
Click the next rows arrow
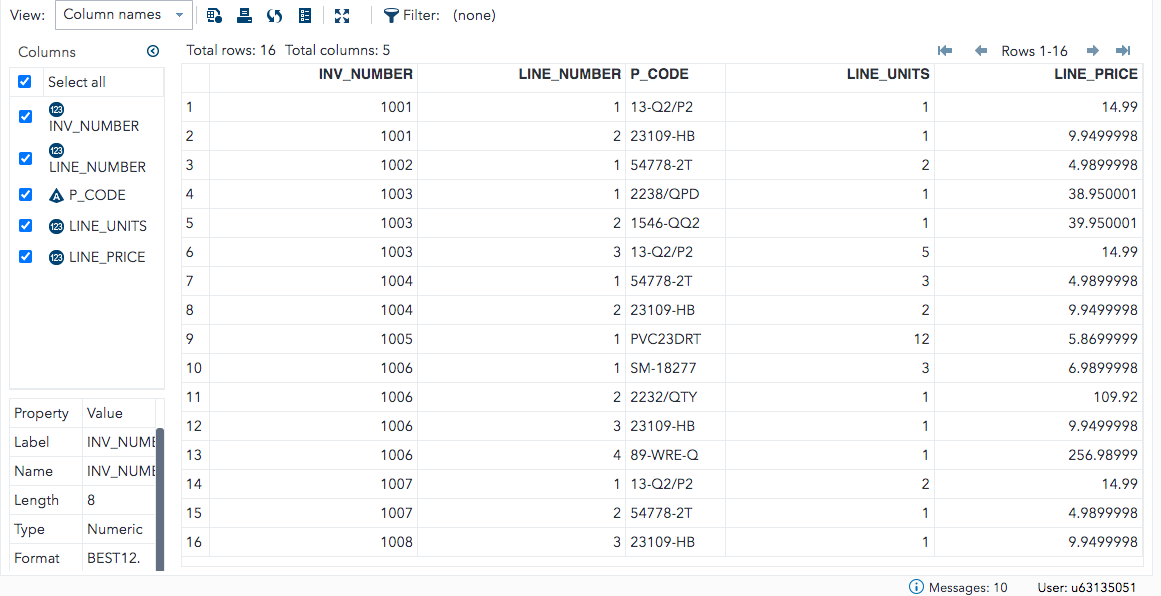(1092, 50)
